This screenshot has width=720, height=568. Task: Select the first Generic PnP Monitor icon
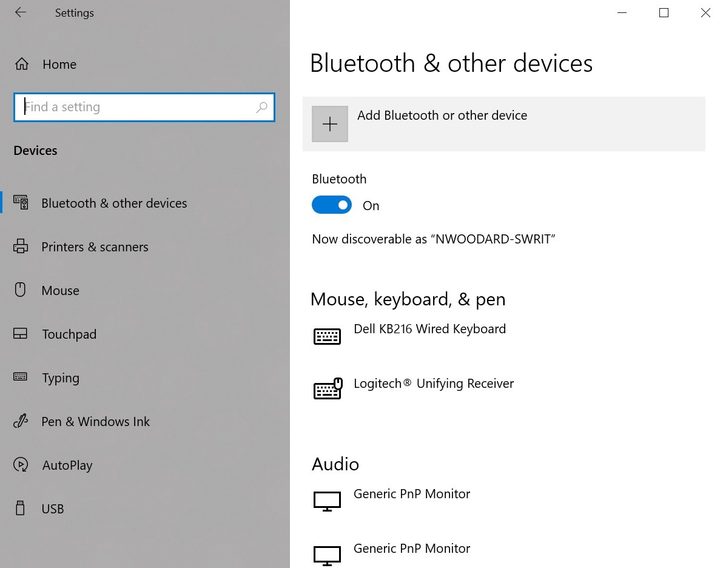327,501
